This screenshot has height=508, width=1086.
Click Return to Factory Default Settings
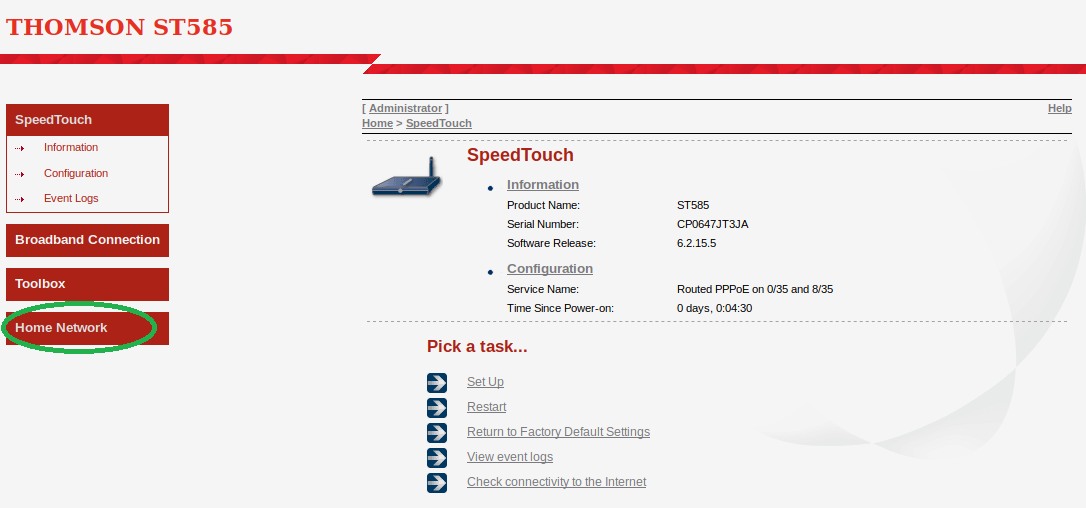click(x=558, y=432)
